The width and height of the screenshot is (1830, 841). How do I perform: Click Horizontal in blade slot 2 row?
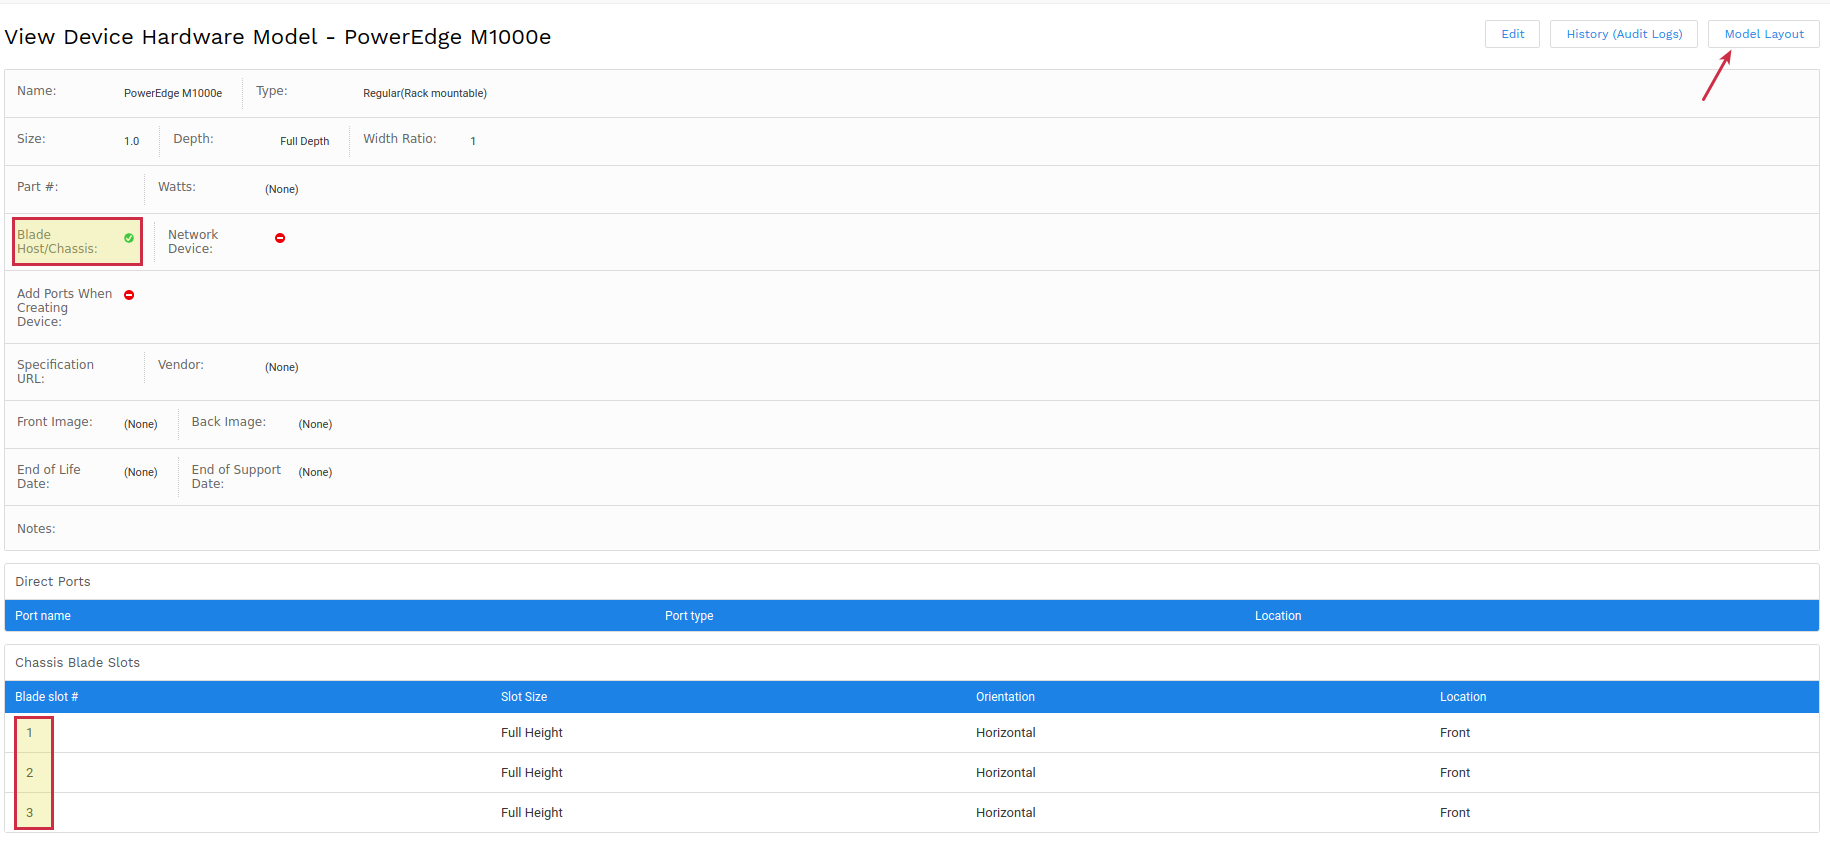pos(1006,773)
